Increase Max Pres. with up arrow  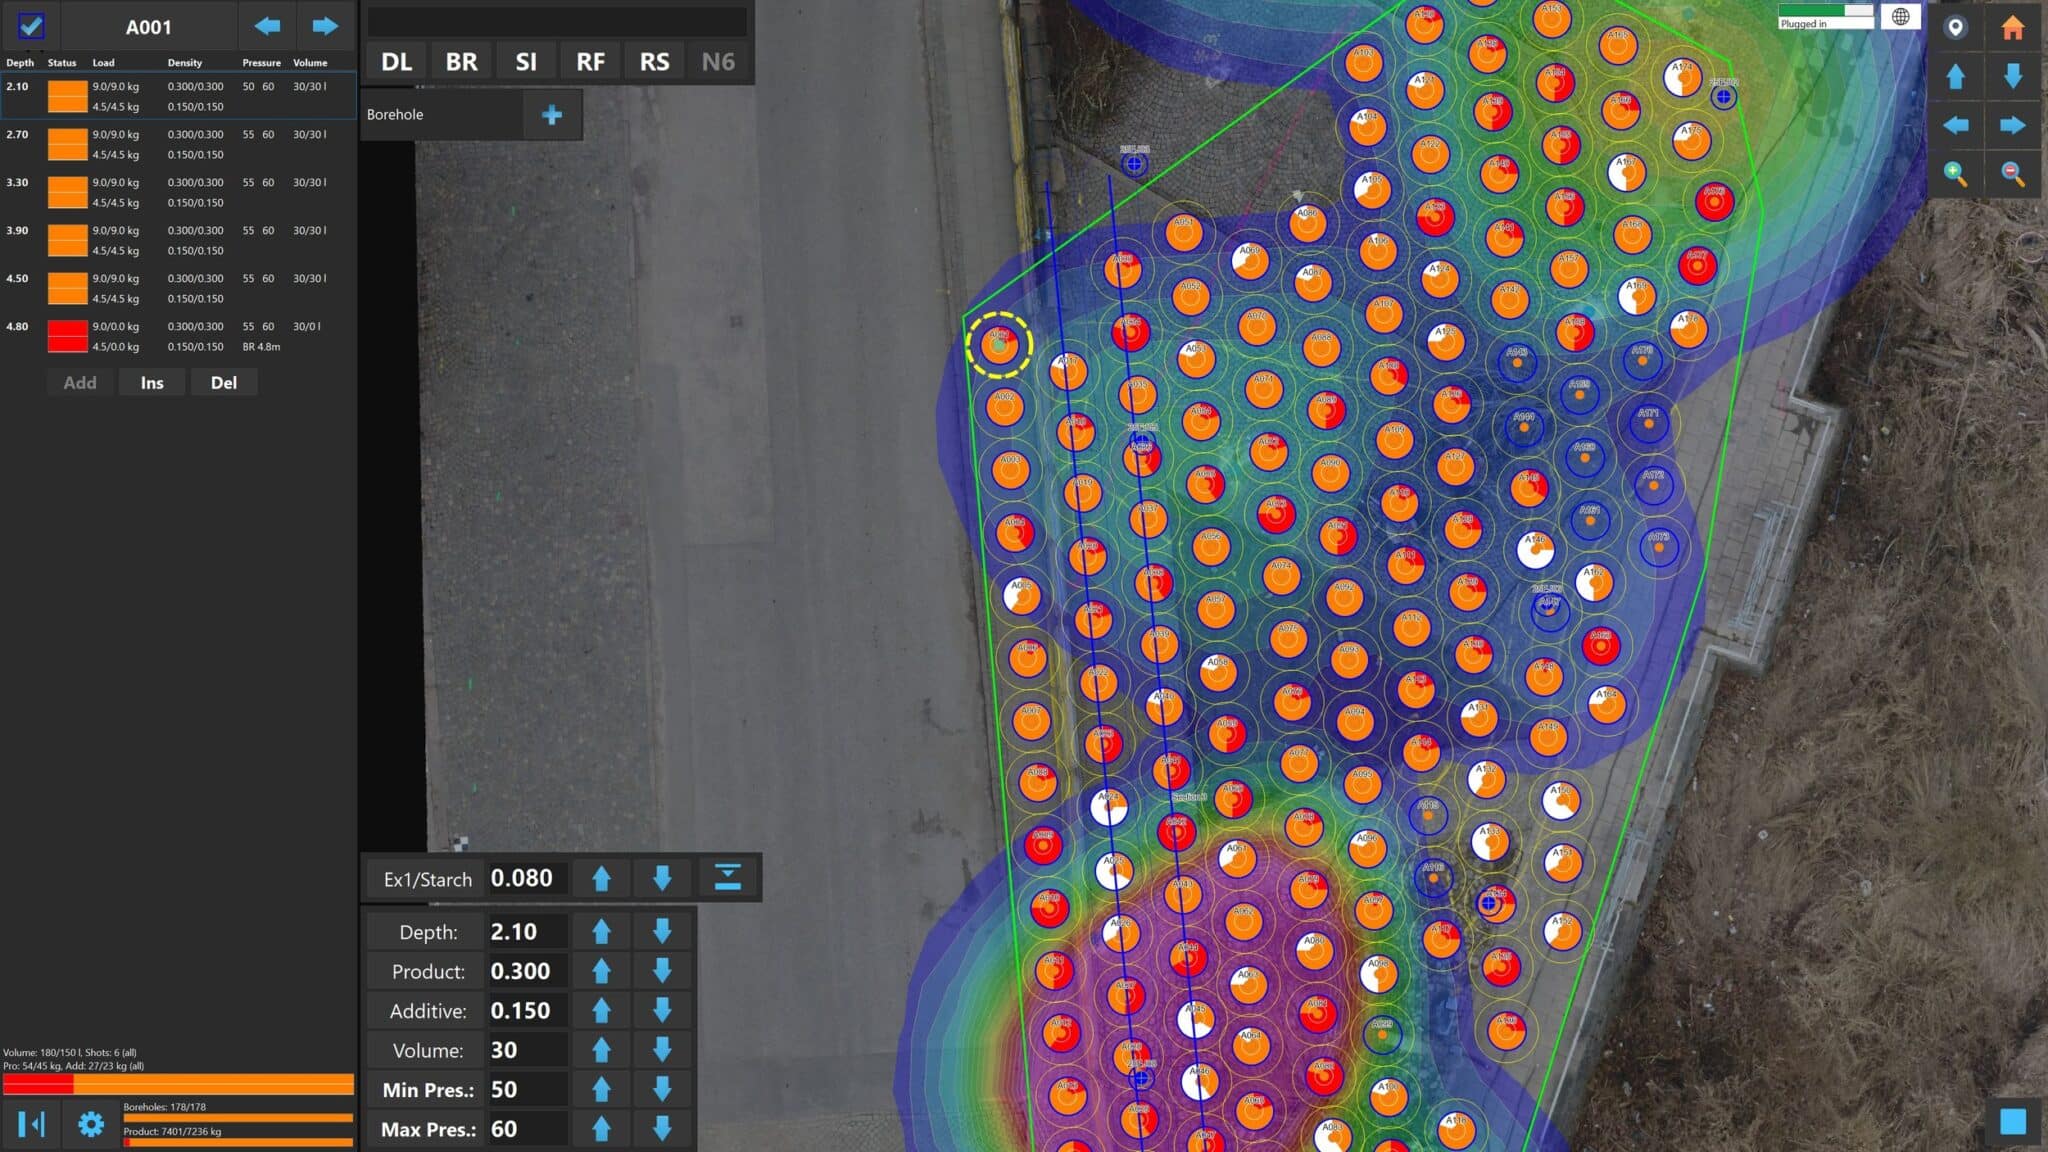tap(601, 1129)
